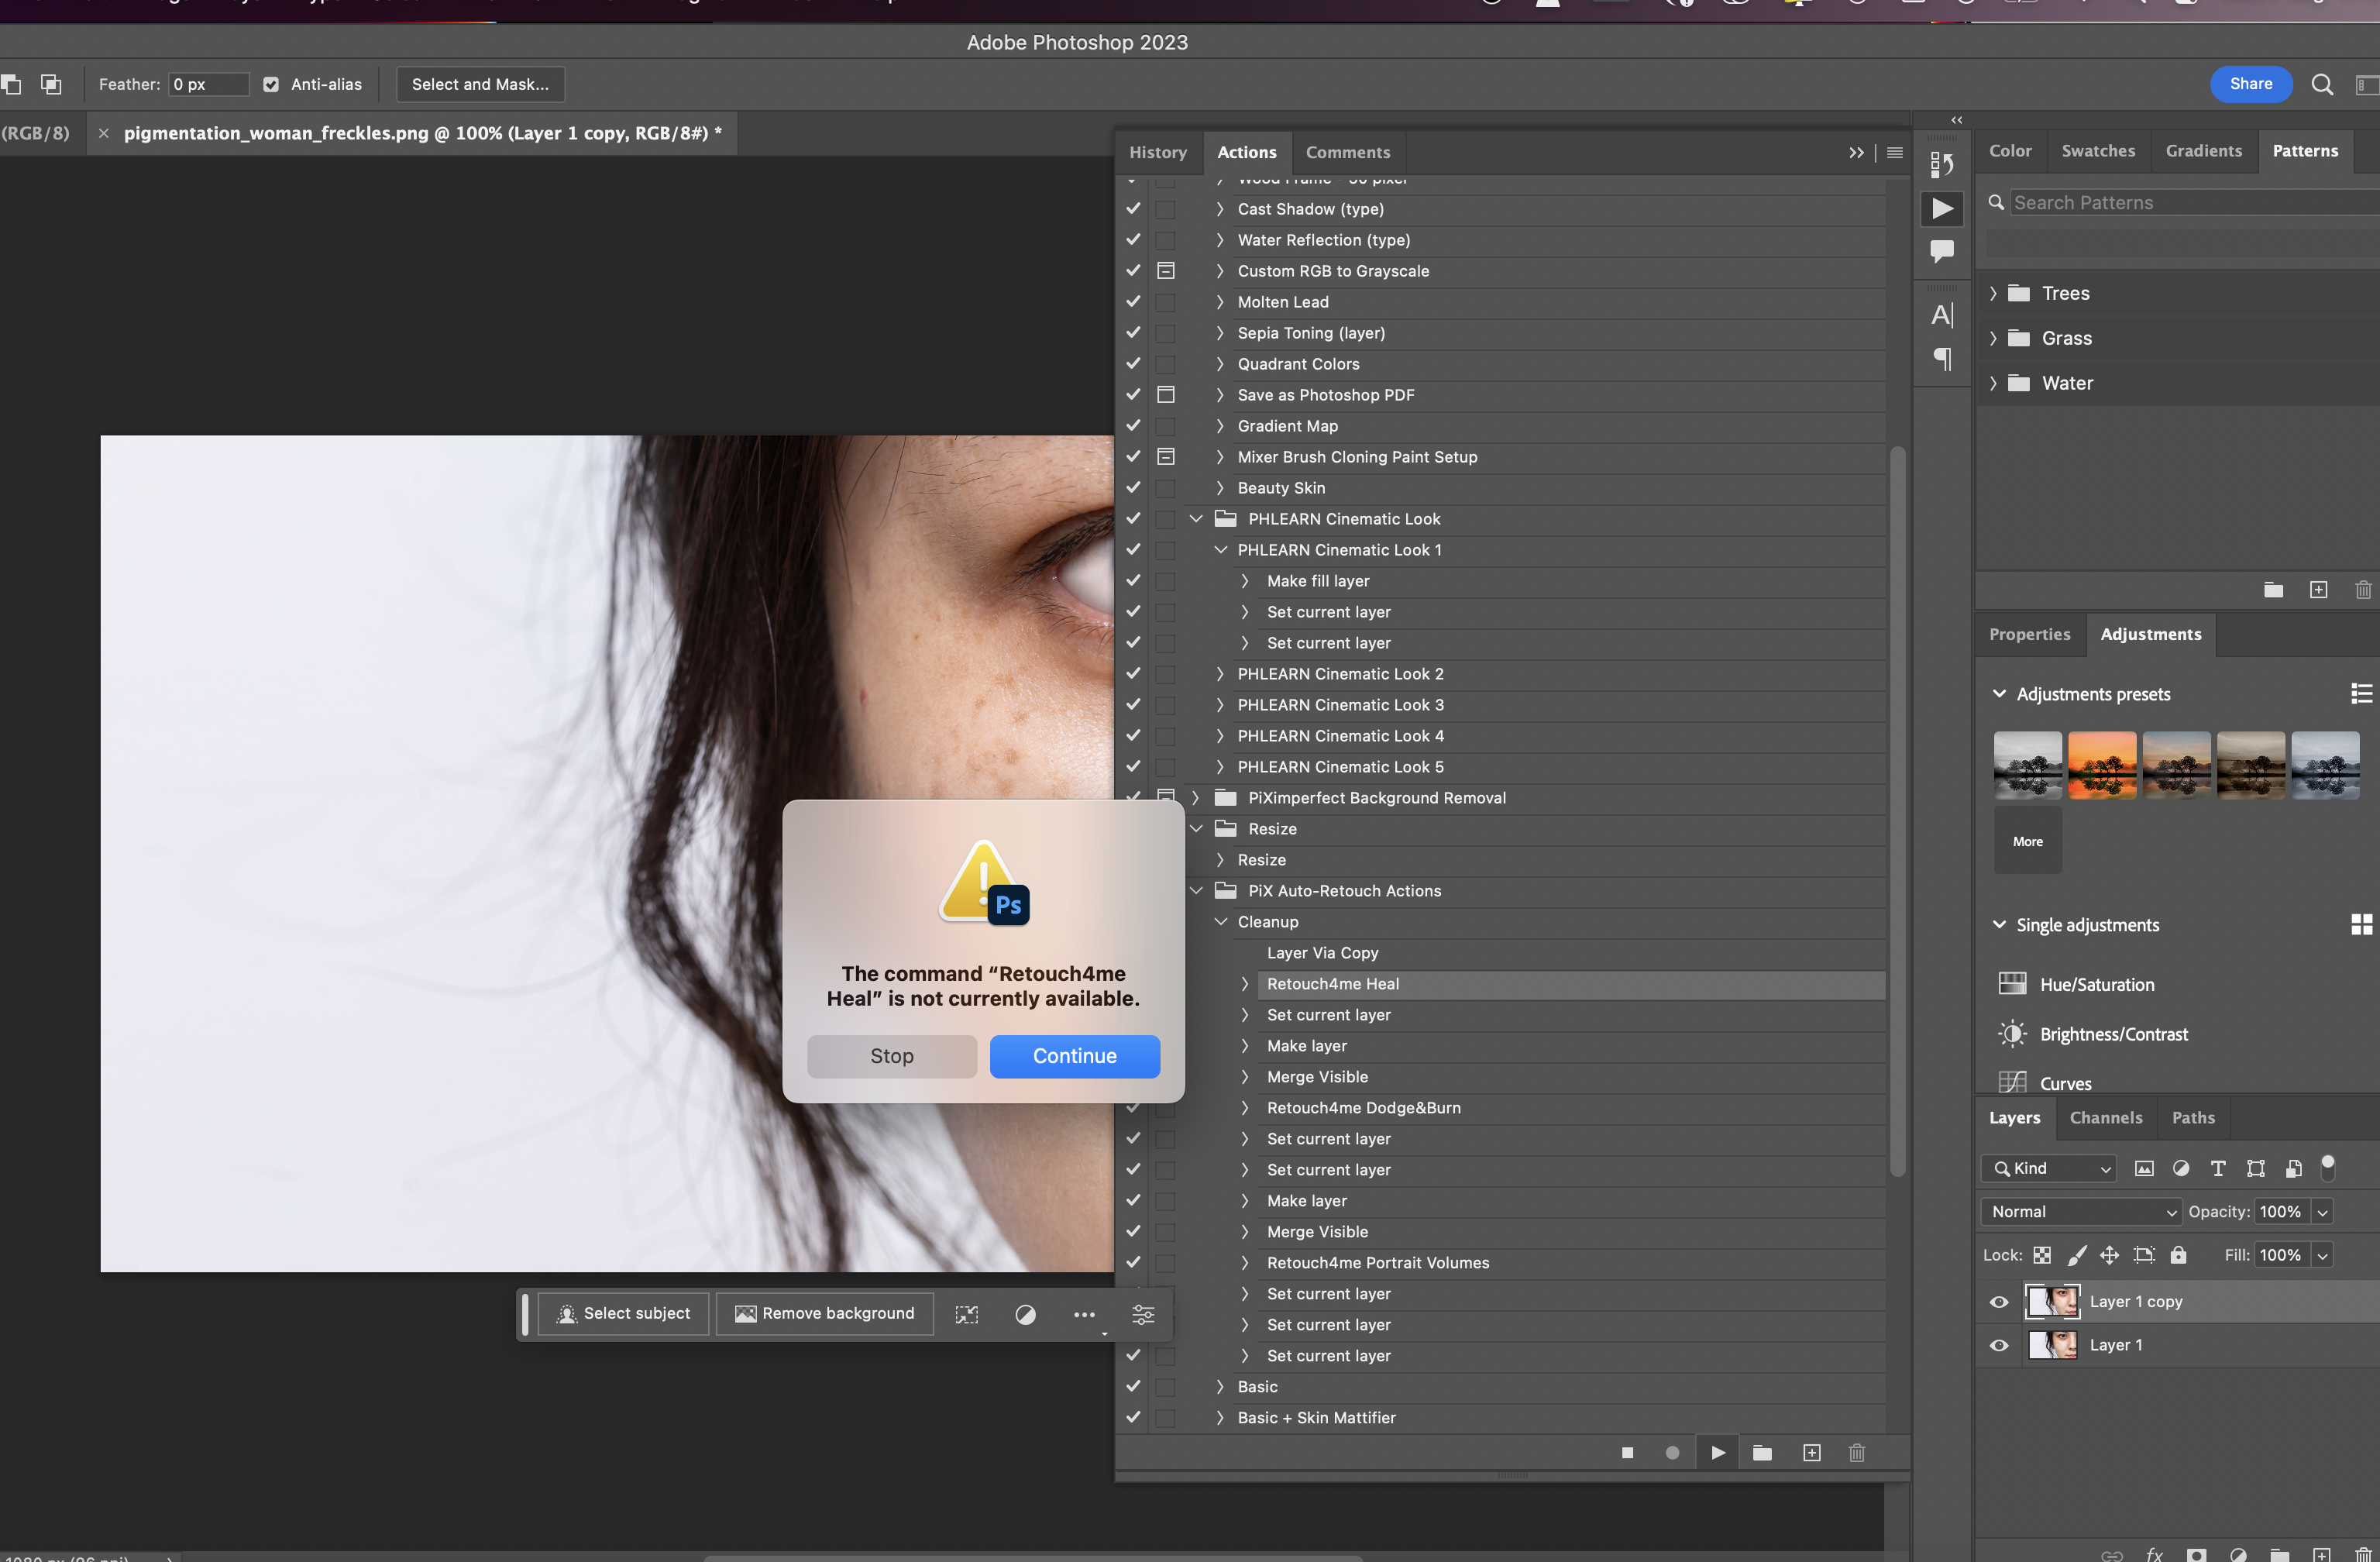Viewport: 2380px width, 1562px height.
Task: Toggle dialog box for Custom RGB to Grayscale
Action: pyautogui.click(x=1166, y=271)
